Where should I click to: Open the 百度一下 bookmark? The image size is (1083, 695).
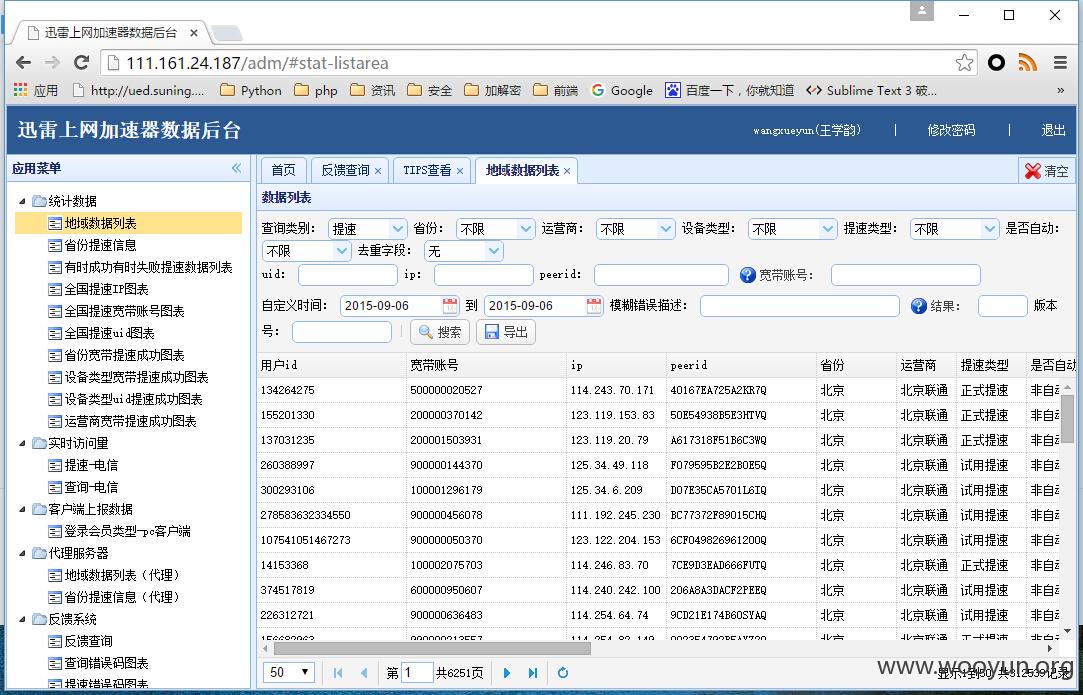[x=729, y=91]
